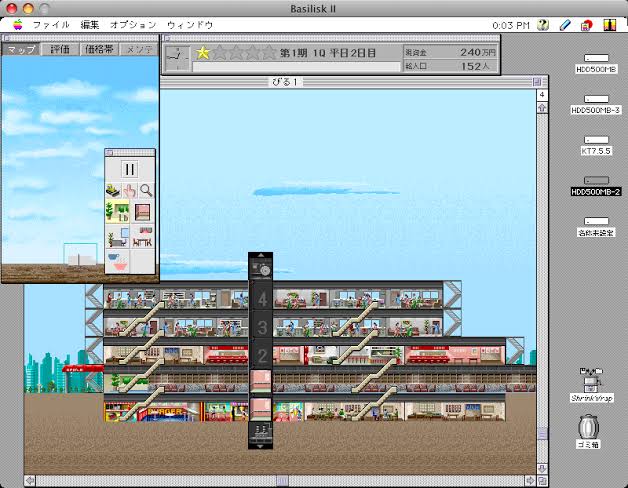Open the 編集 menu

tap(90, 25)
